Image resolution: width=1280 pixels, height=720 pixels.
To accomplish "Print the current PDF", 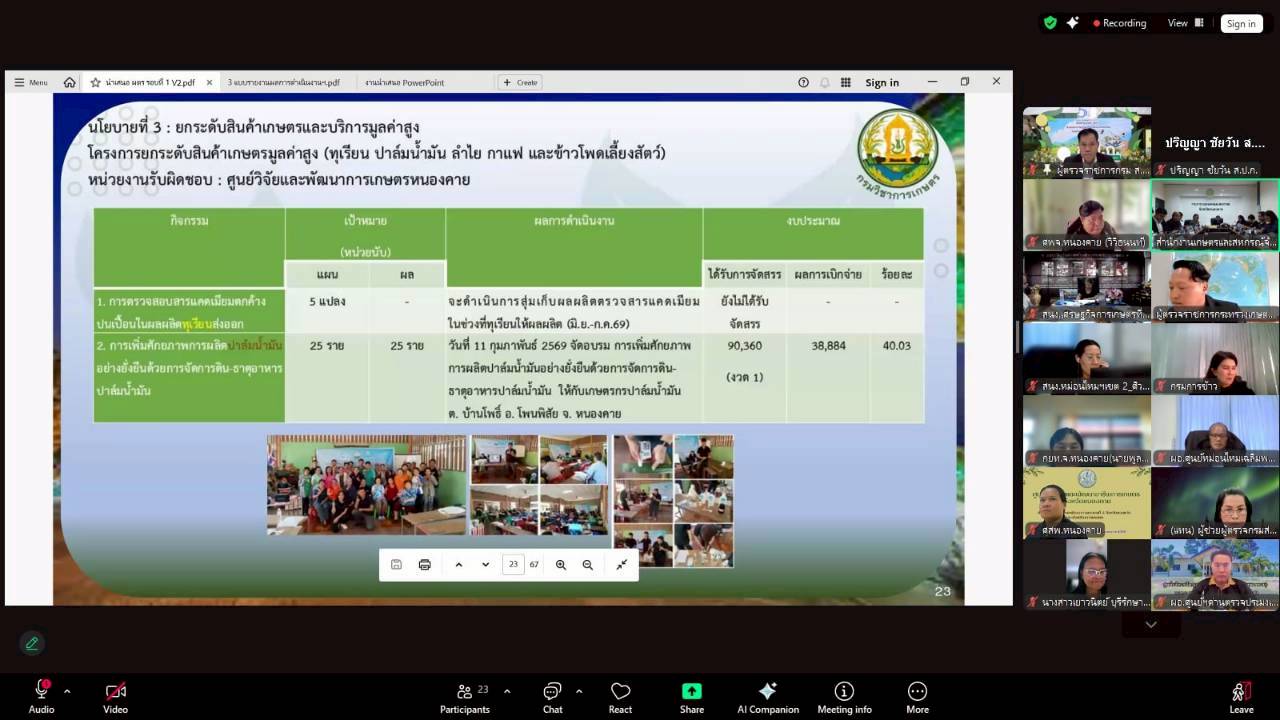I will (x=424, y=564).
